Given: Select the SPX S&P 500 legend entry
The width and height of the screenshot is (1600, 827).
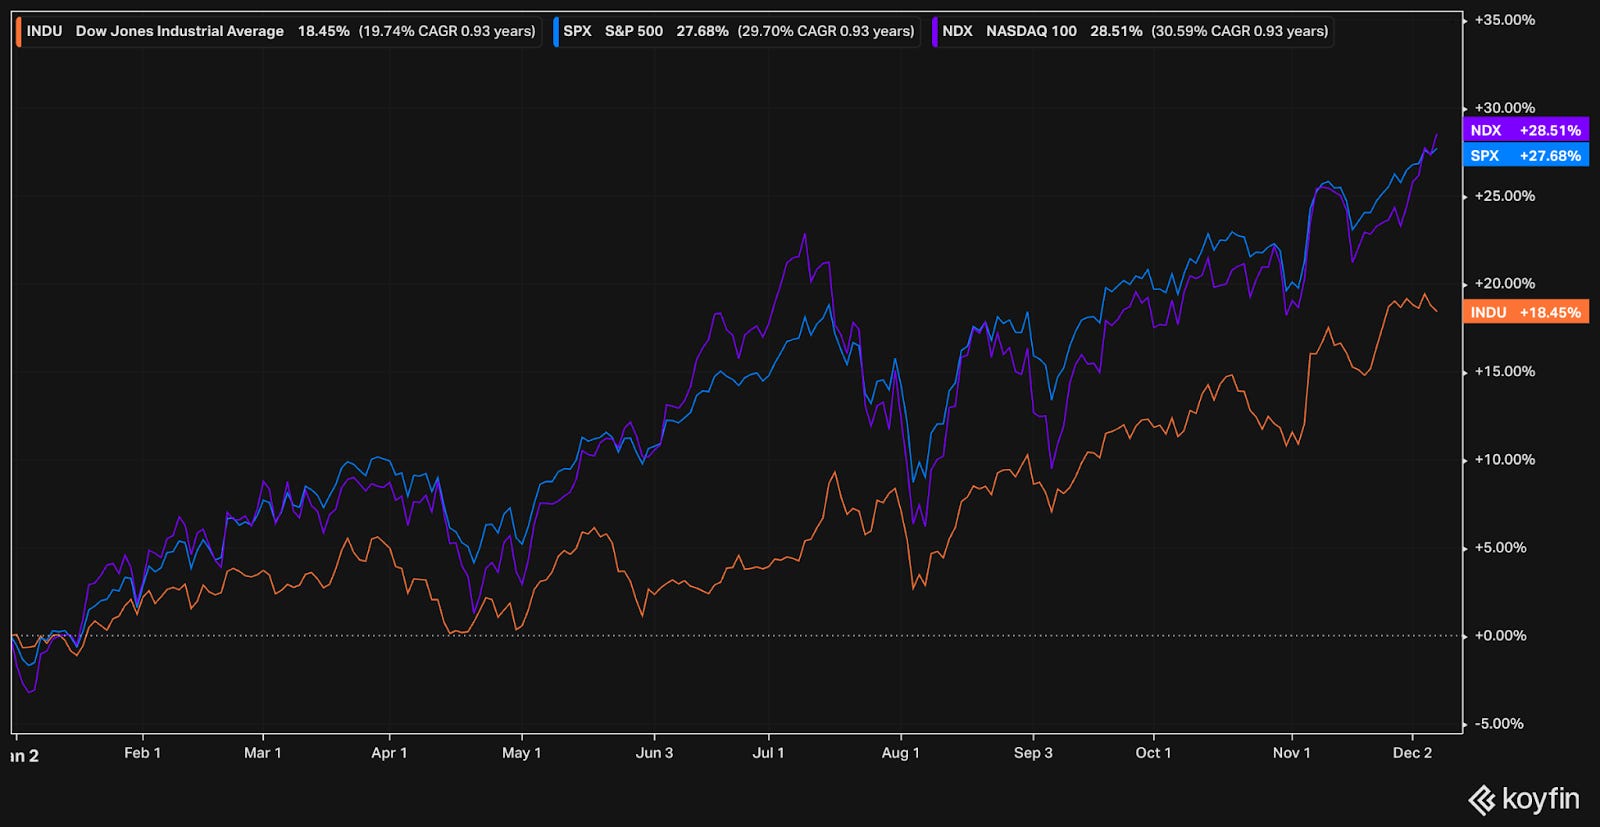Looking at the screenshot, I should coord(735,31).
